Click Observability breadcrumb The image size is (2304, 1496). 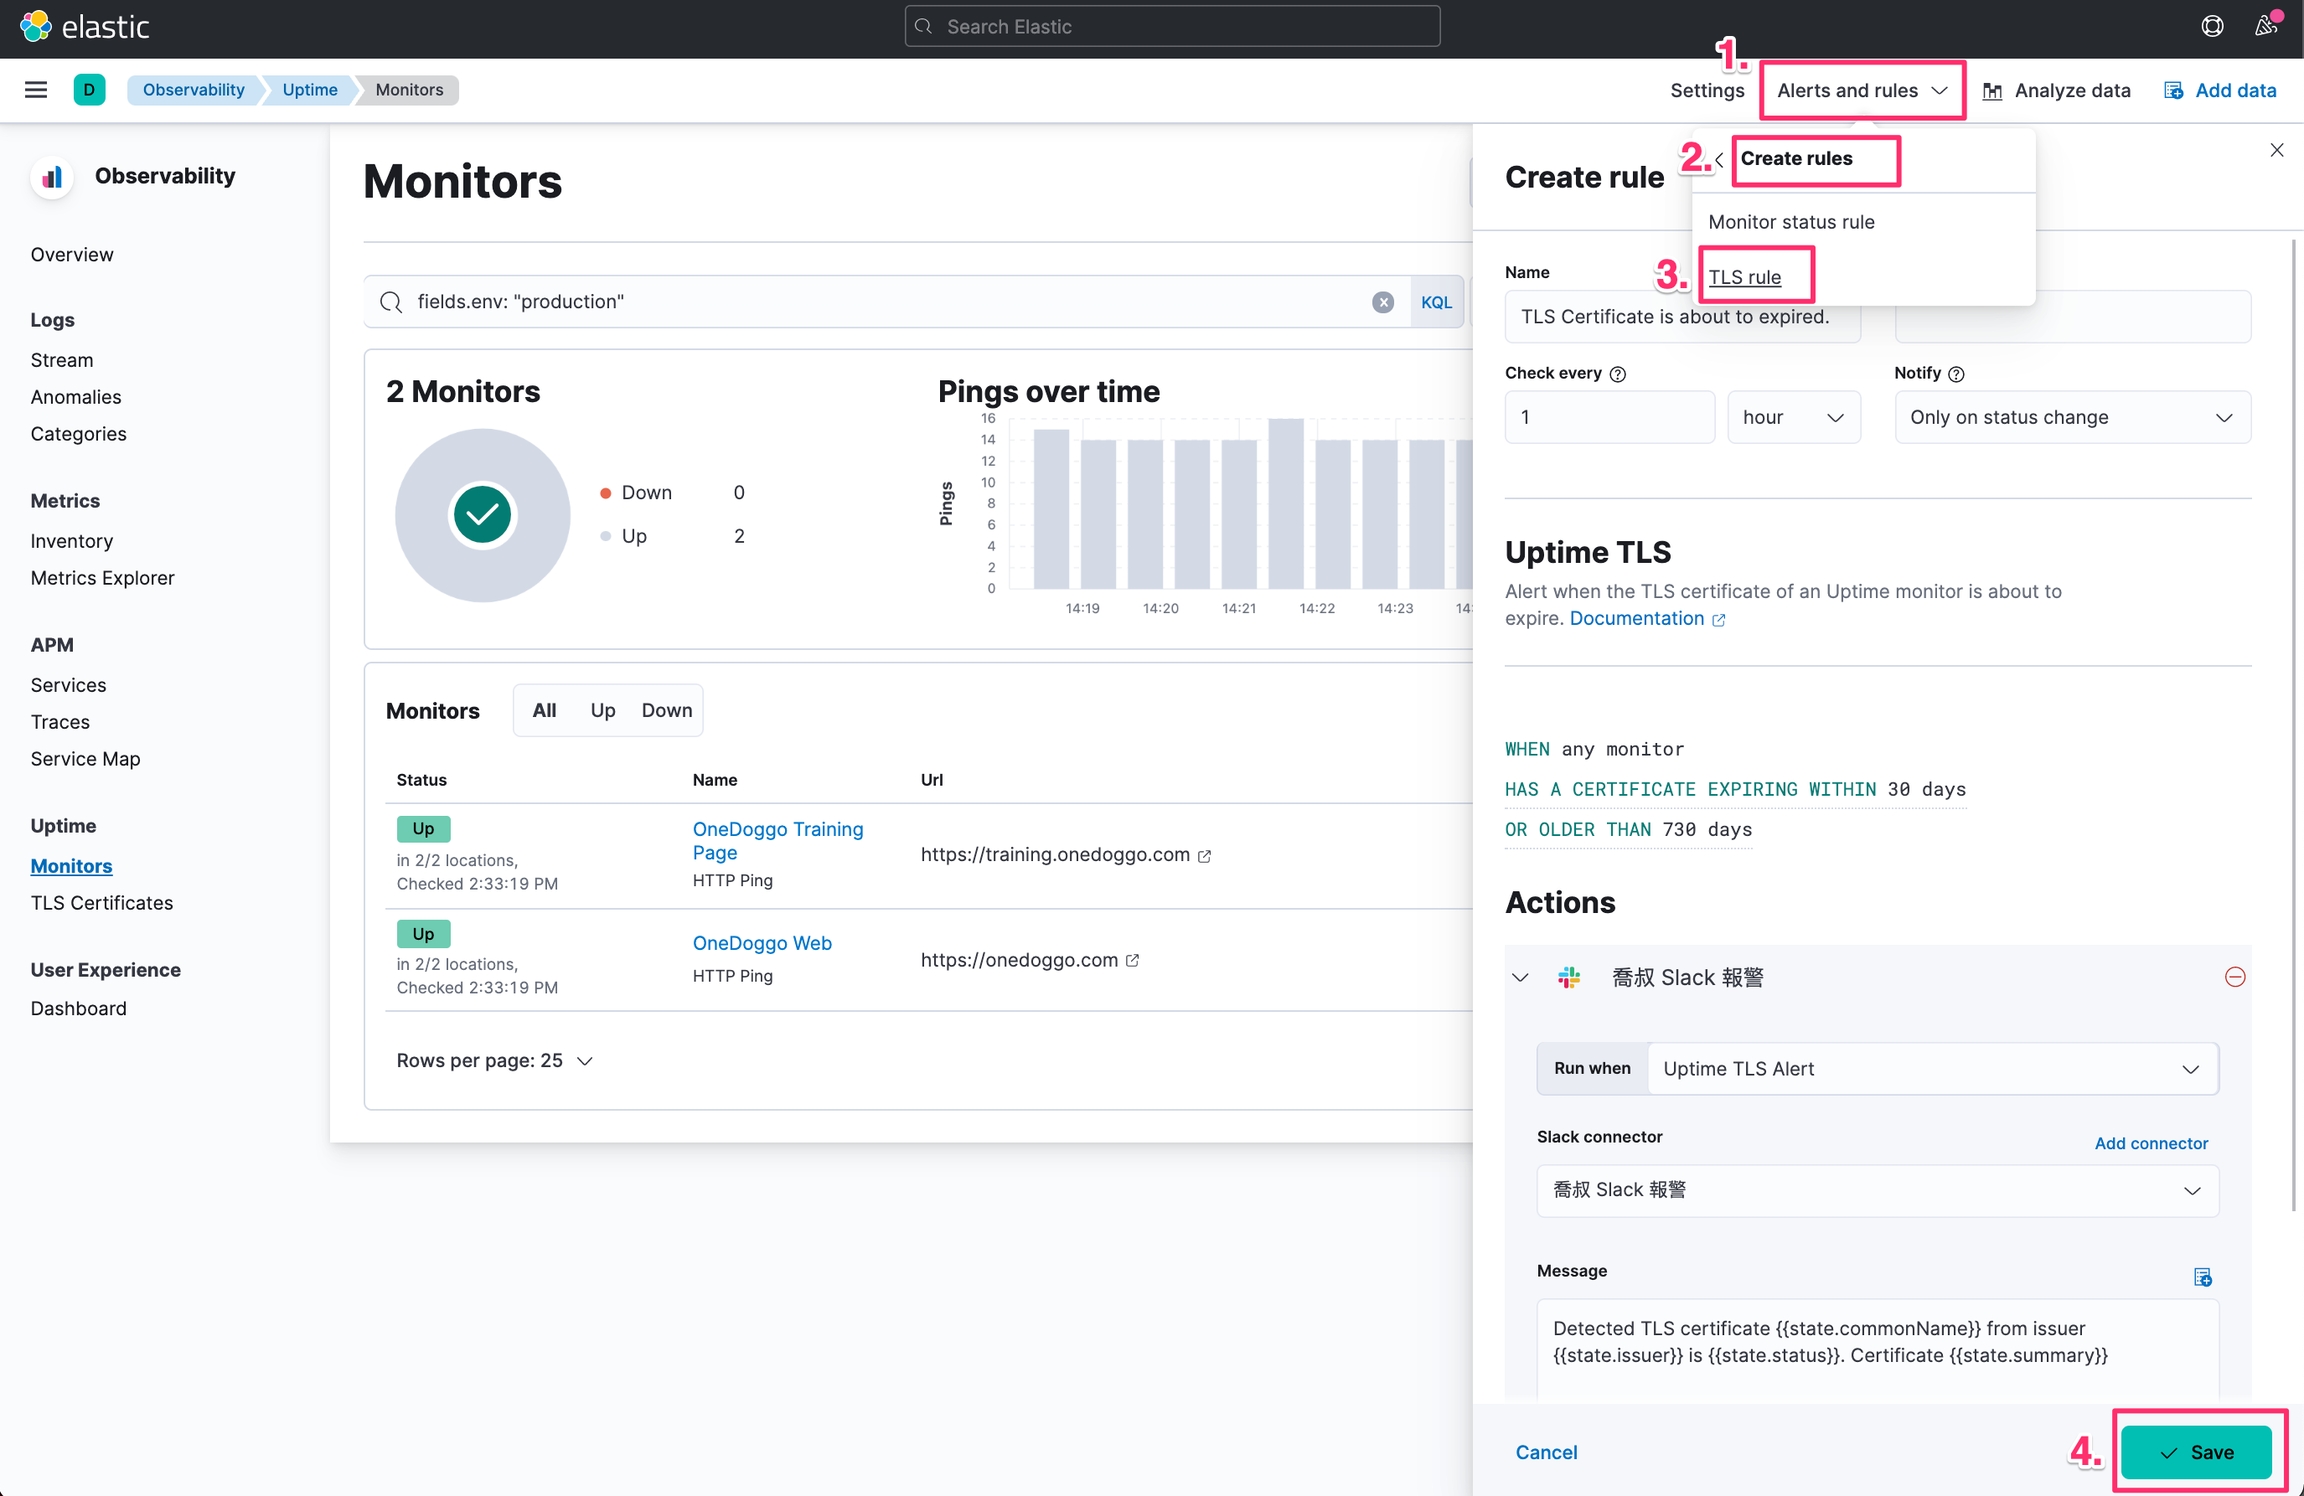193,90
